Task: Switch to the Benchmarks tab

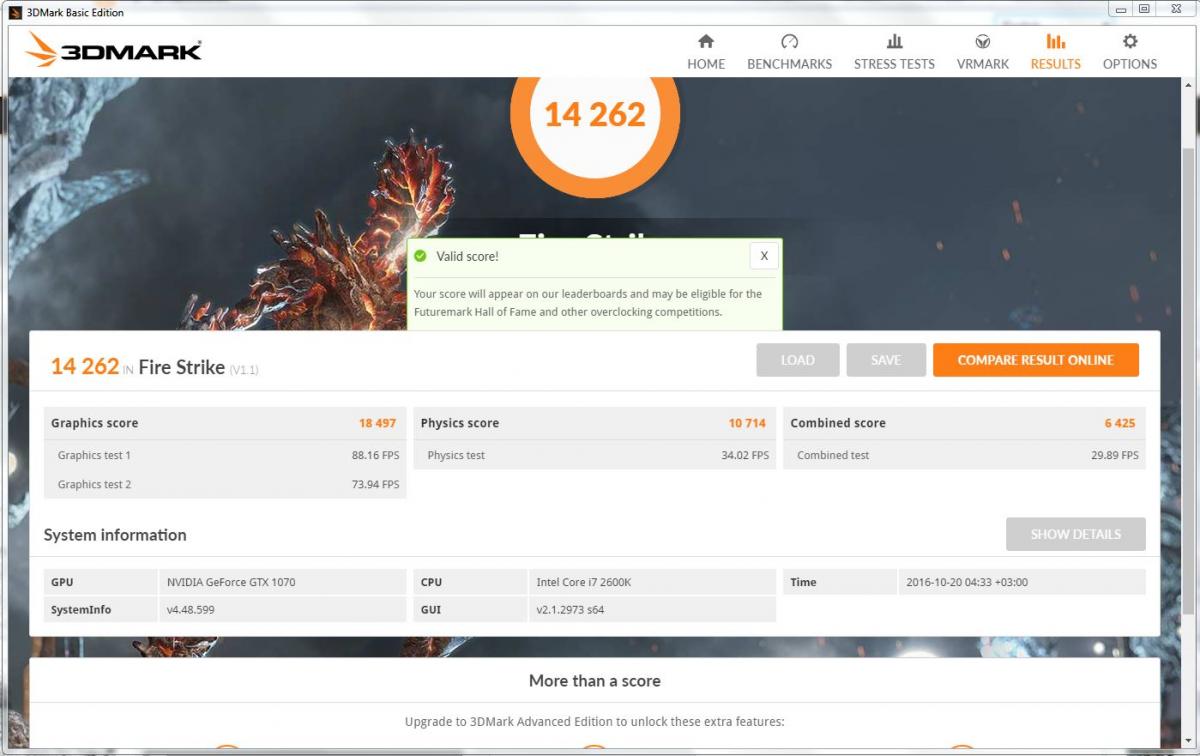Action: (789, 52)
